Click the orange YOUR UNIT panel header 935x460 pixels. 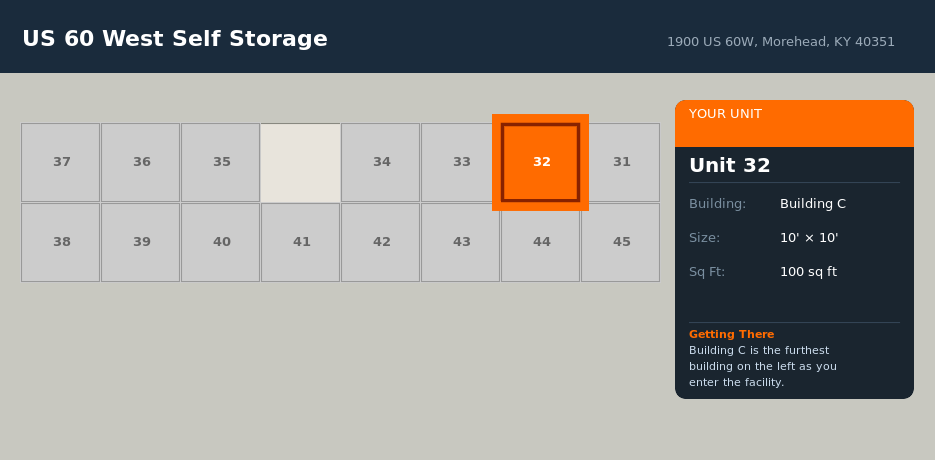[x=794, y=123]
